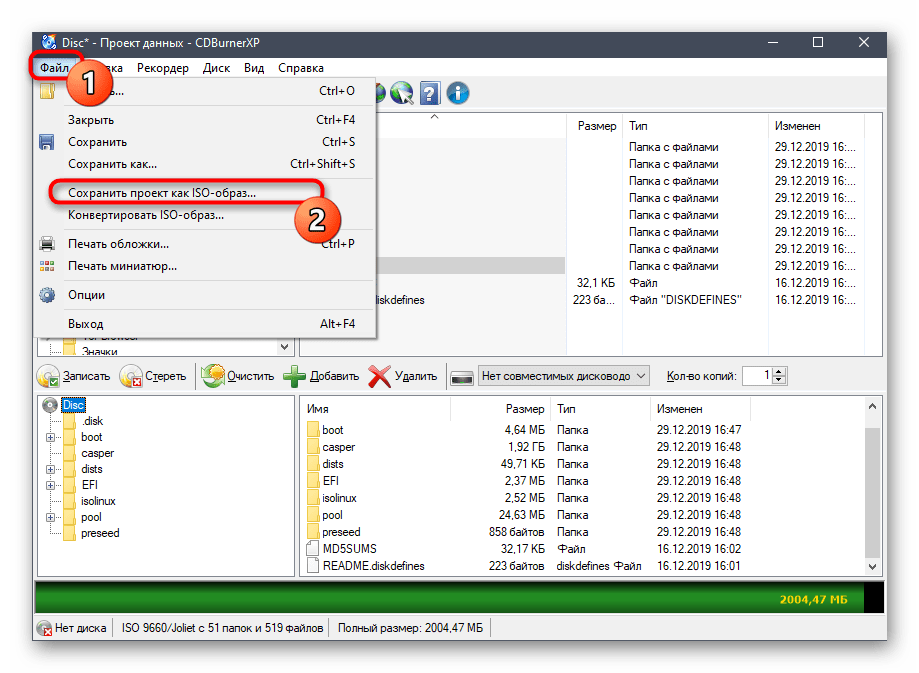Click the red X Удалить button
Screen dimensions: 919x673
click(403, 376)
